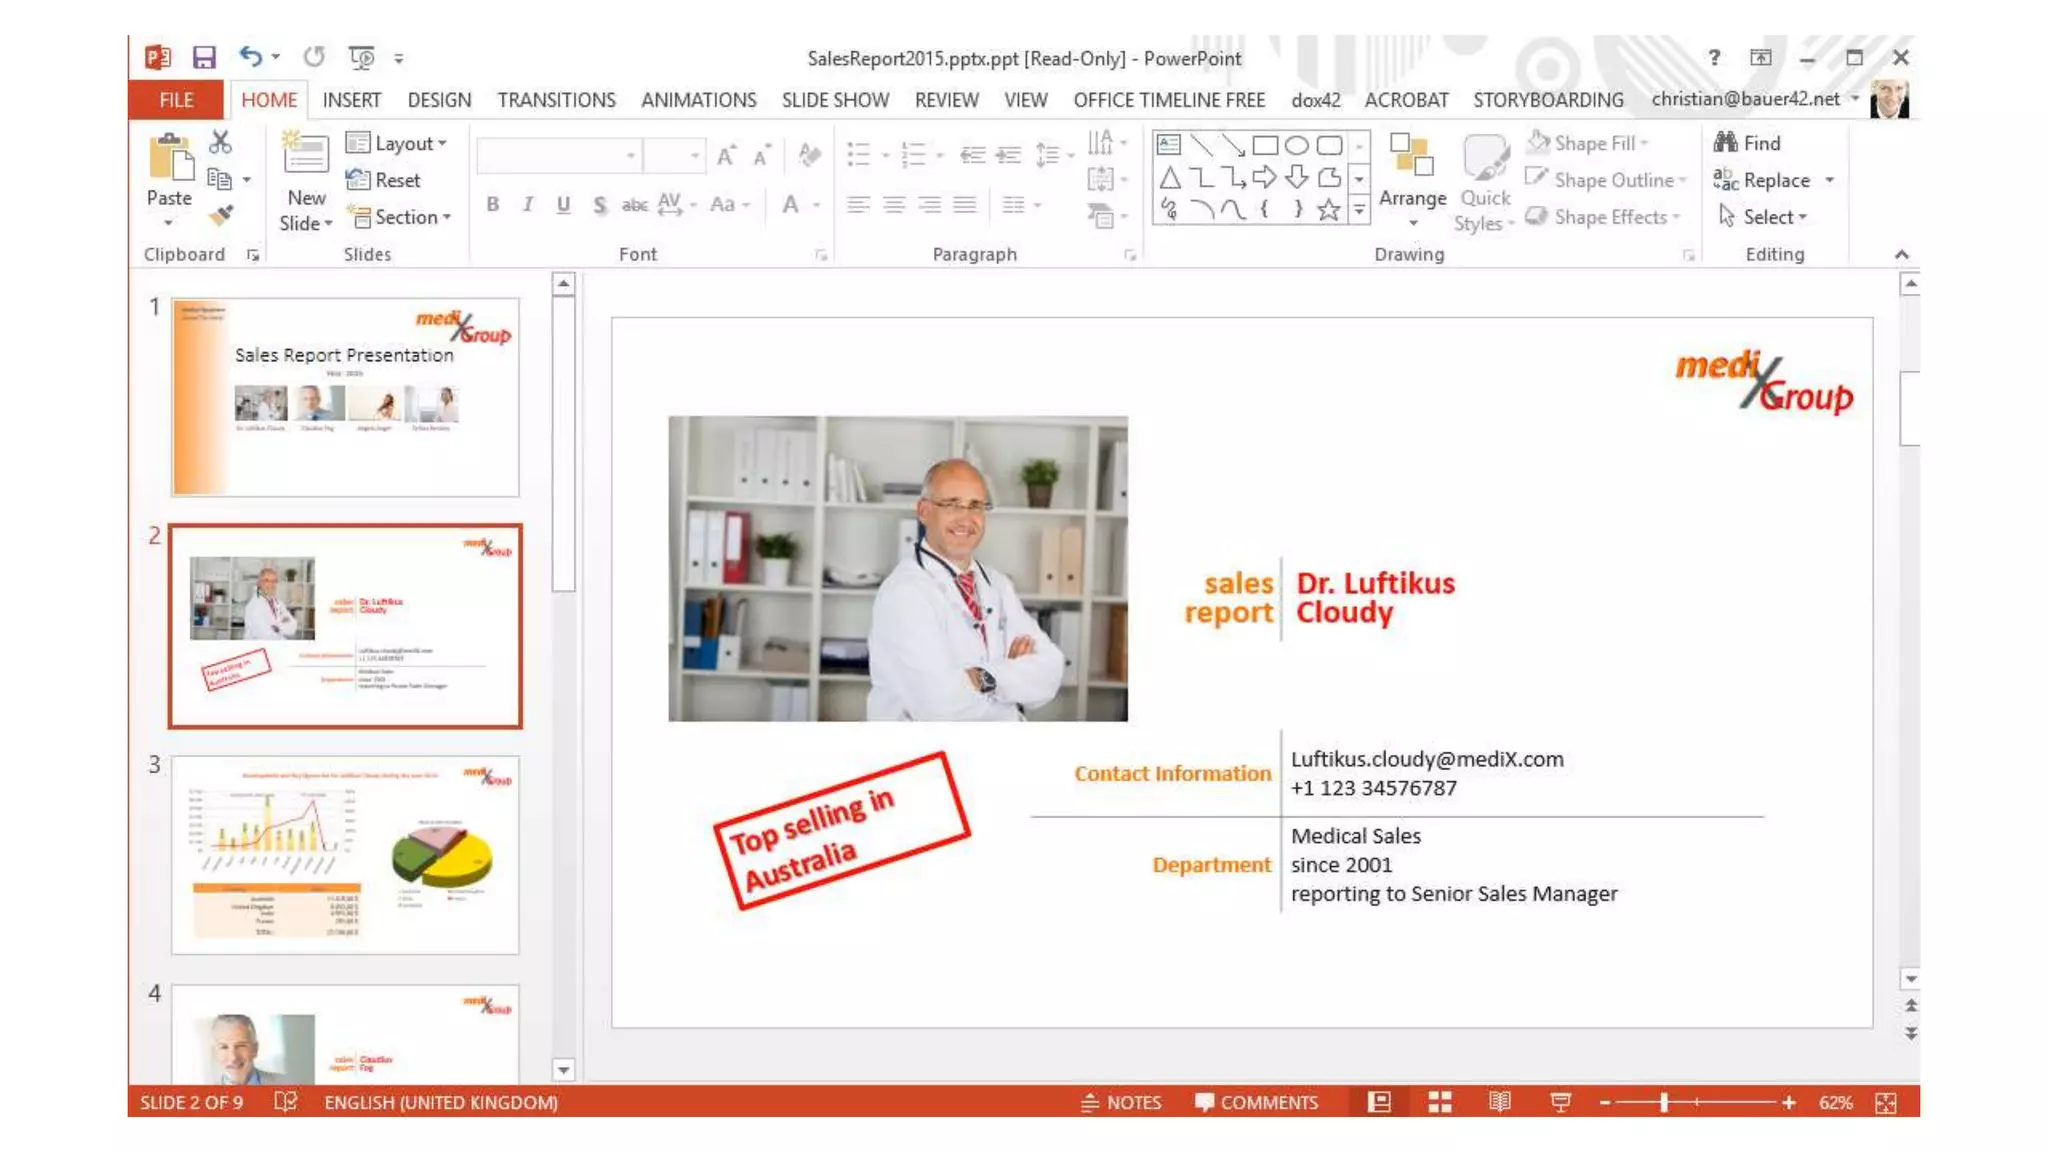This screenshot has height=1152, width=2048.
Task: Switch to Slide Sorter view icon
Action: (x=1439, y=1102)
